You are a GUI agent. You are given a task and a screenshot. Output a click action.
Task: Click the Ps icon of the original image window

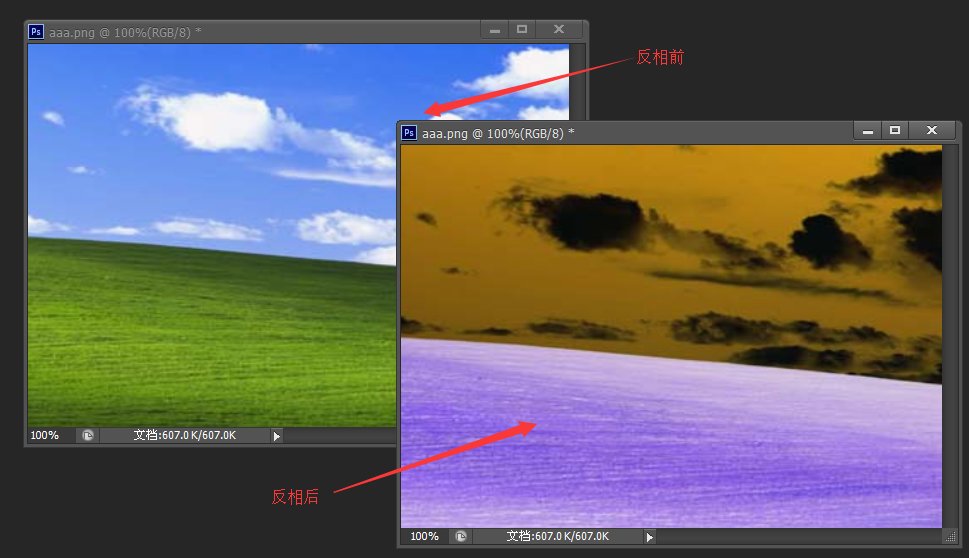click(36, 32)
